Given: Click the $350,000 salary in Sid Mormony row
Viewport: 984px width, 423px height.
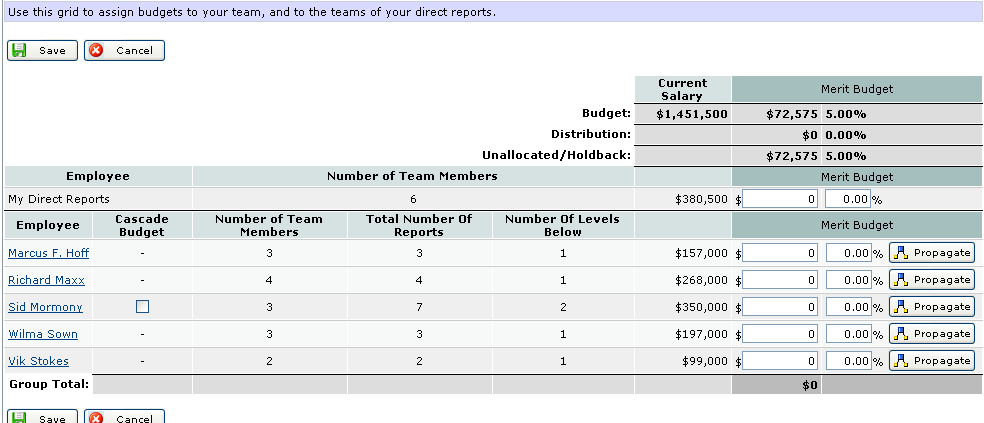Looking at the screenshot, I should (702, 307).
